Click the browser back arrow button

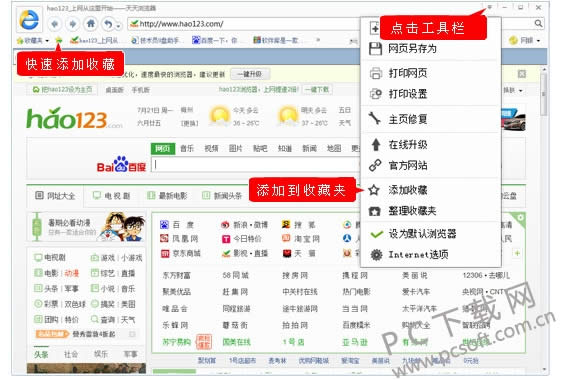[55, 24]
